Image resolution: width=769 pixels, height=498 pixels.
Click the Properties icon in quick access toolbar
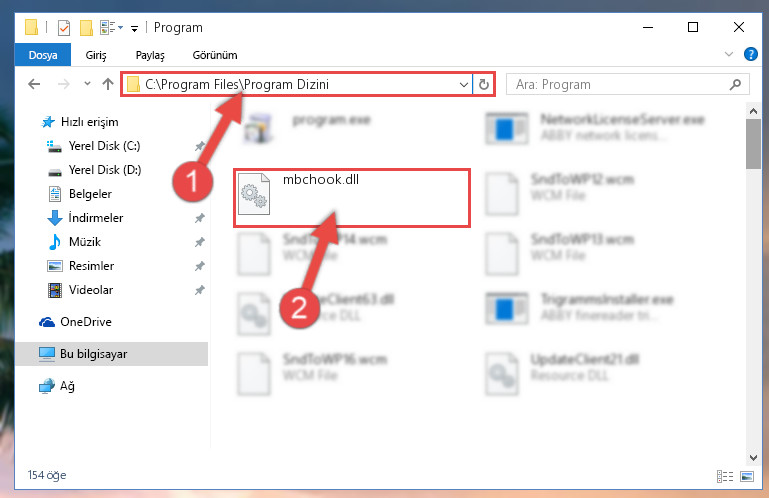tap(64, 27)
